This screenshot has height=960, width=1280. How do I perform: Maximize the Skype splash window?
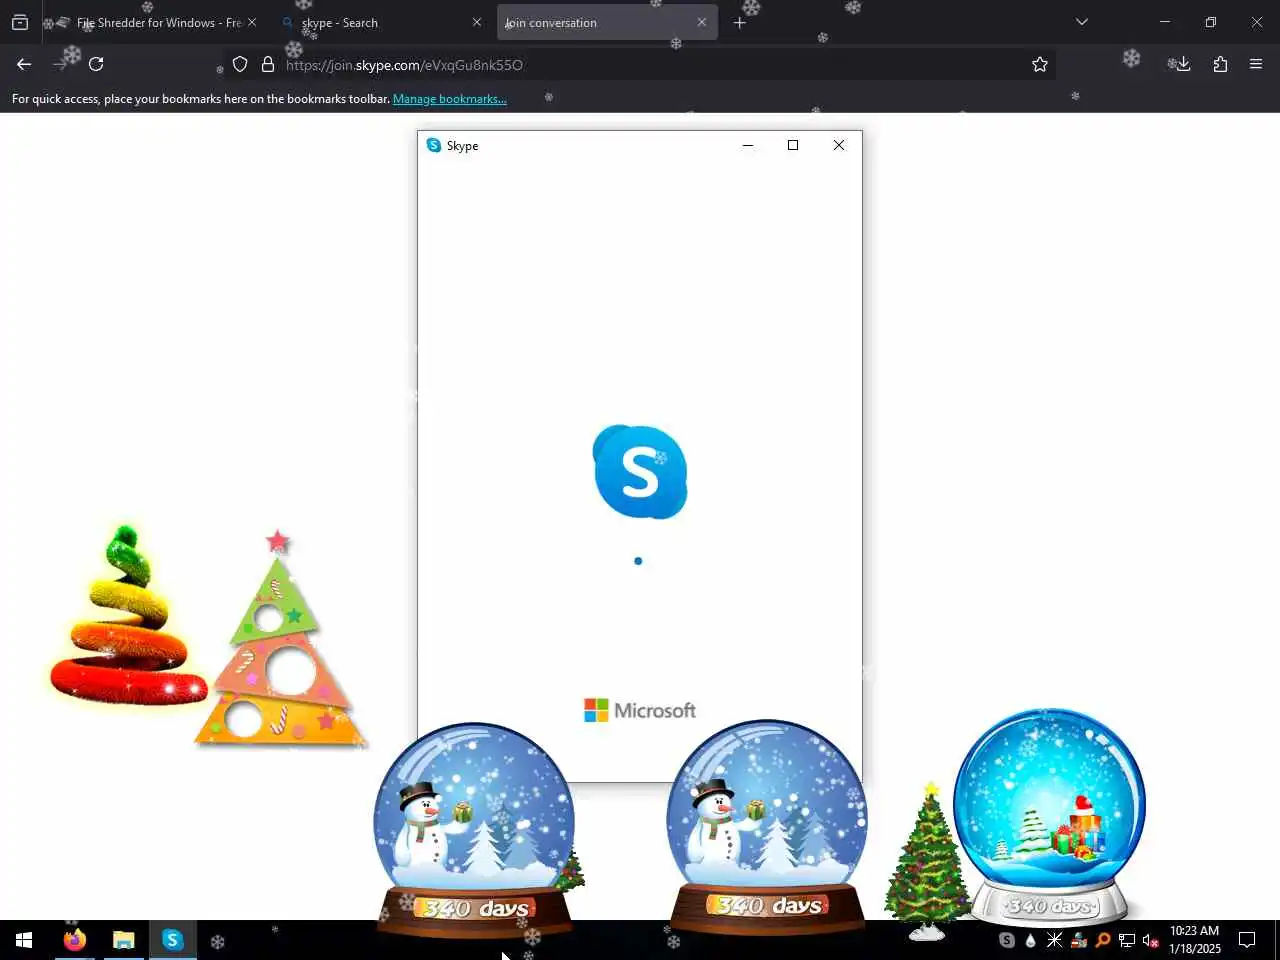793,145
